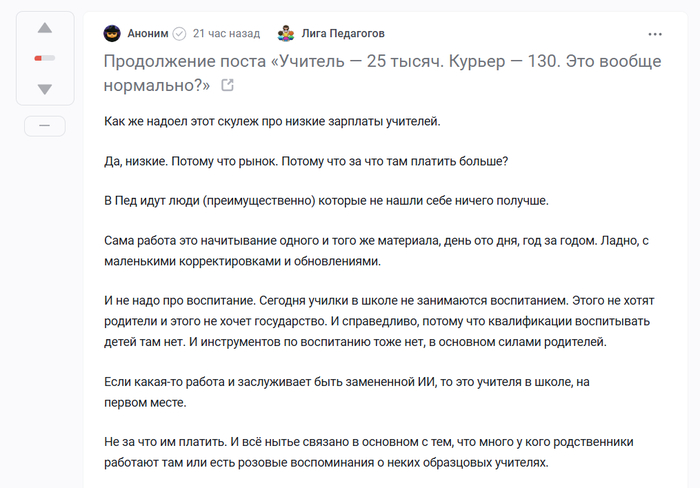
Task: Click the Аноним author avatar
Action: (113, 33)
